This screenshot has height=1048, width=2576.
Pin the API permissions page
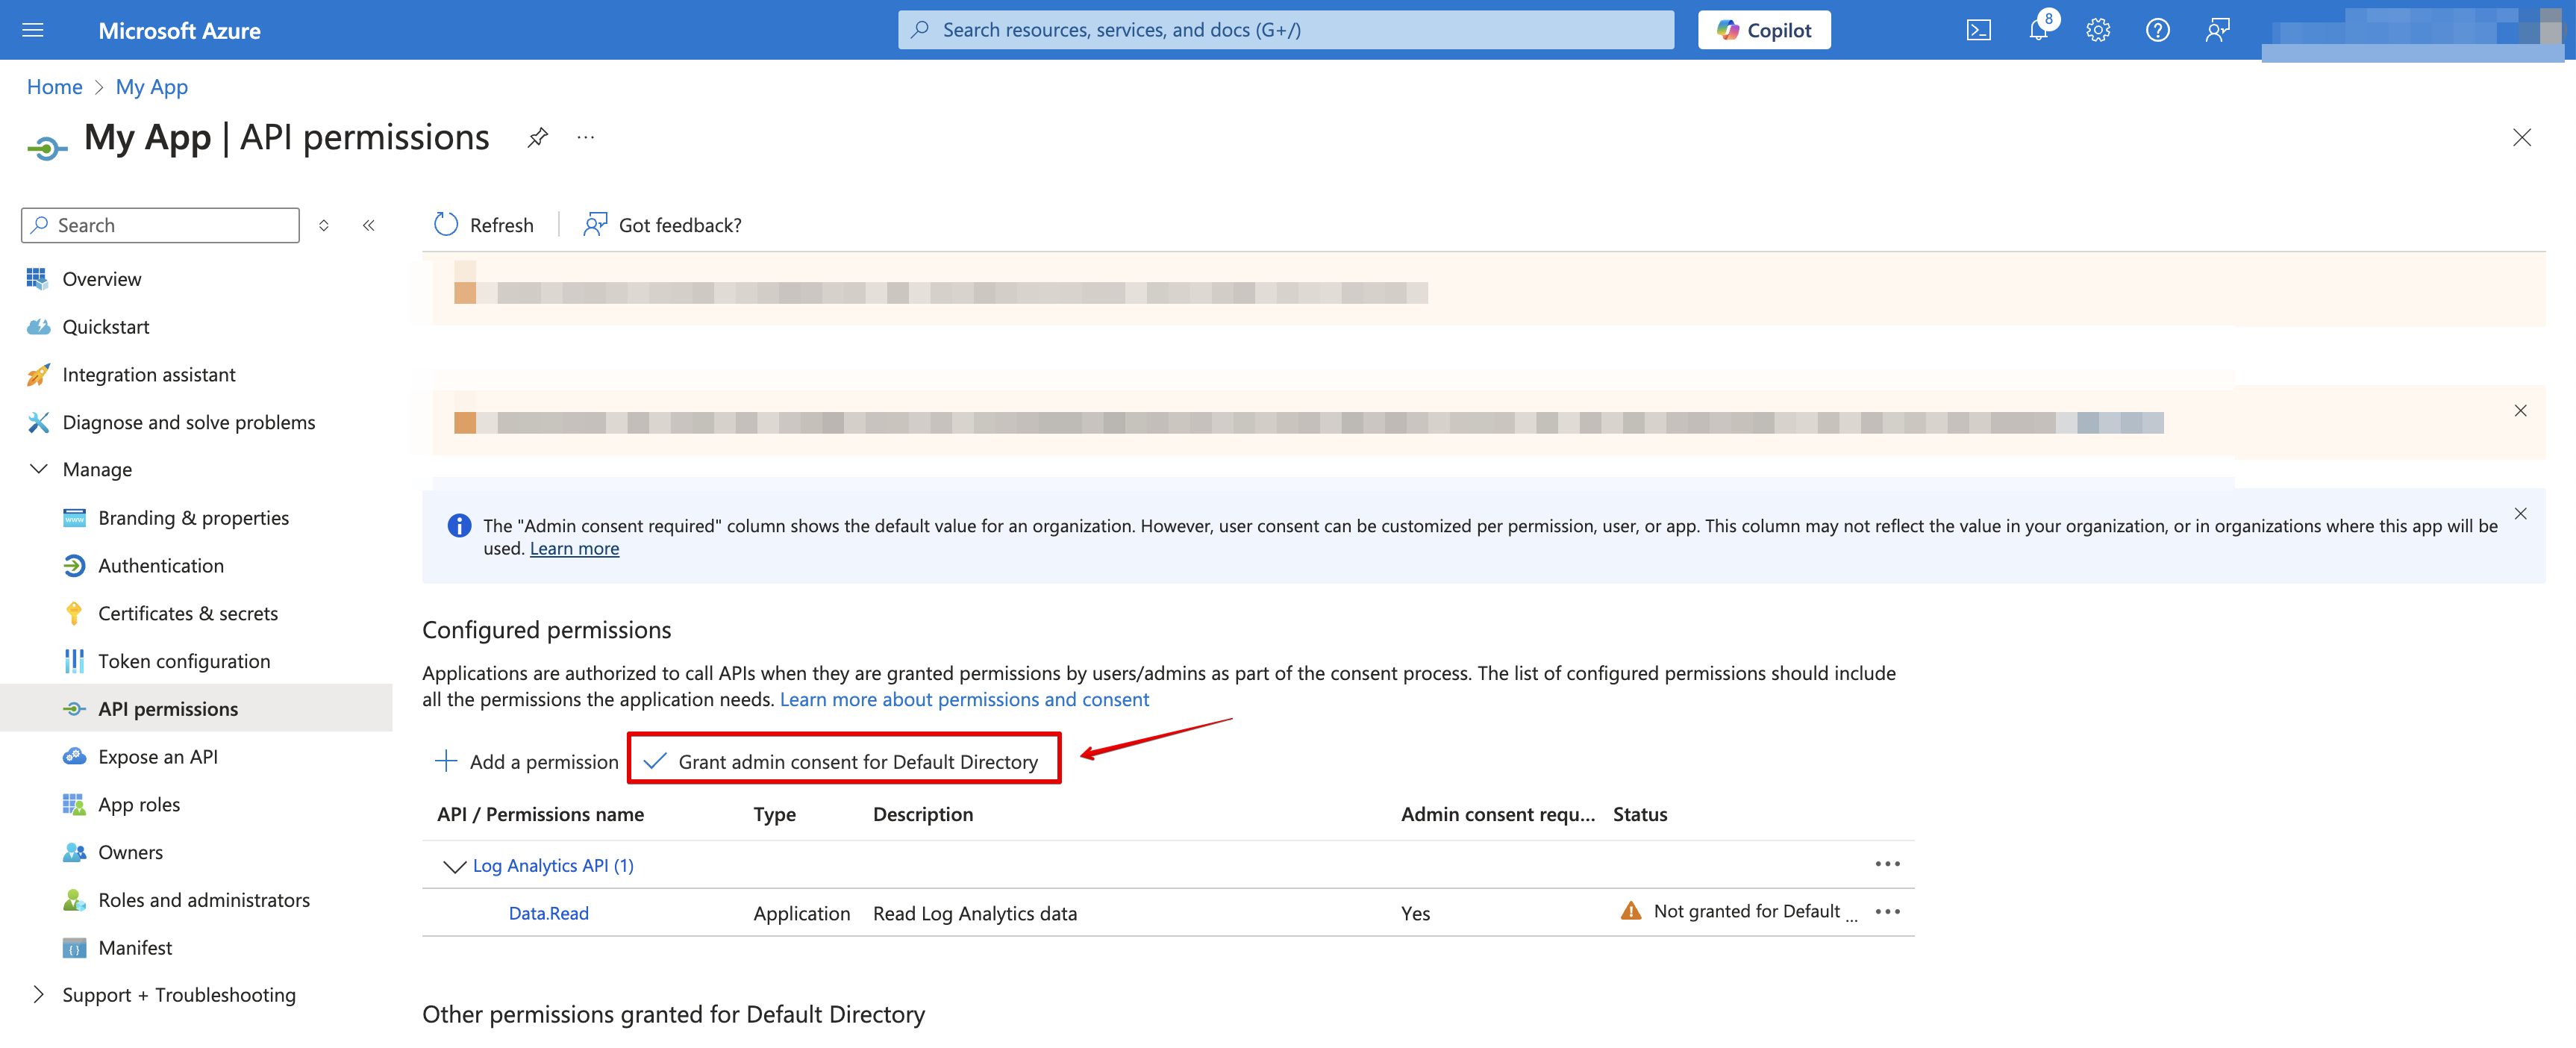click(538, 138)
